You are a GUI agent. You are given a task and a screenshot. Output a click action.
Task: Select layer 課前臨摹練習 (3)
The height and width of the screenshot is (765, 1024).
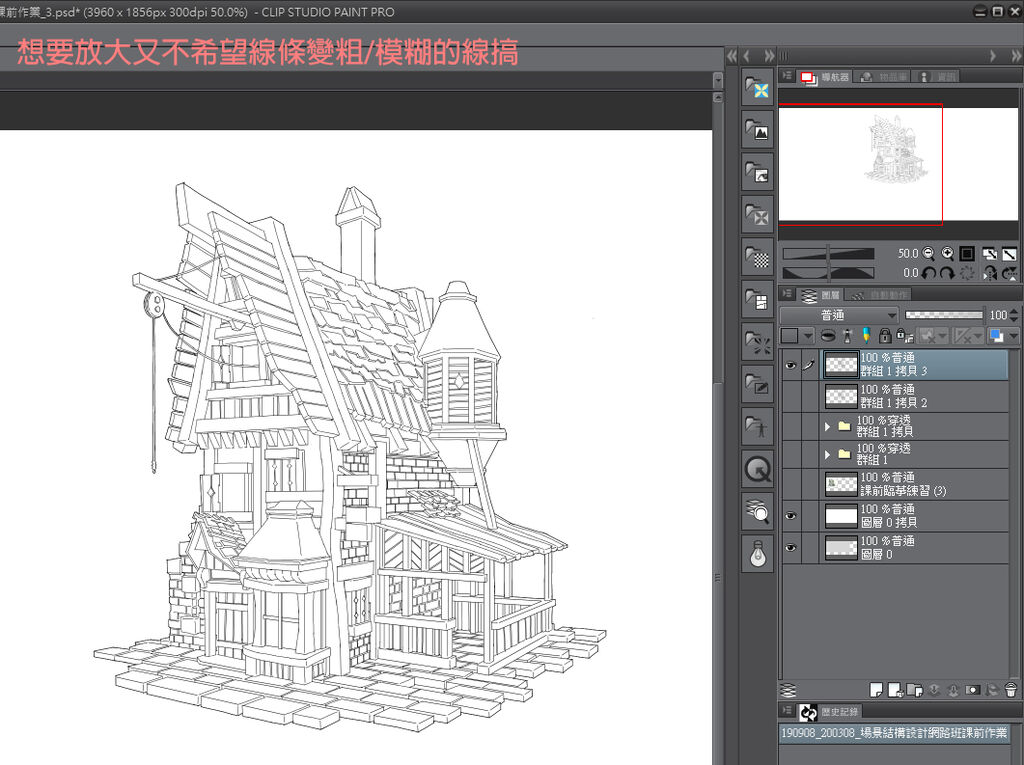click(x=914, y=485)
